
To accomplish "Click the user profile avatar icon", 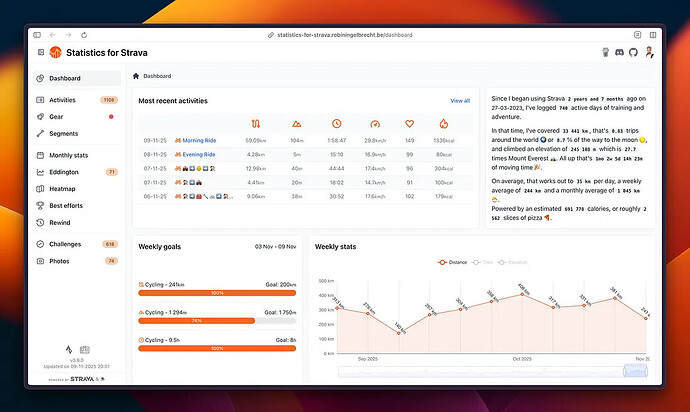I will click(648, 52).
